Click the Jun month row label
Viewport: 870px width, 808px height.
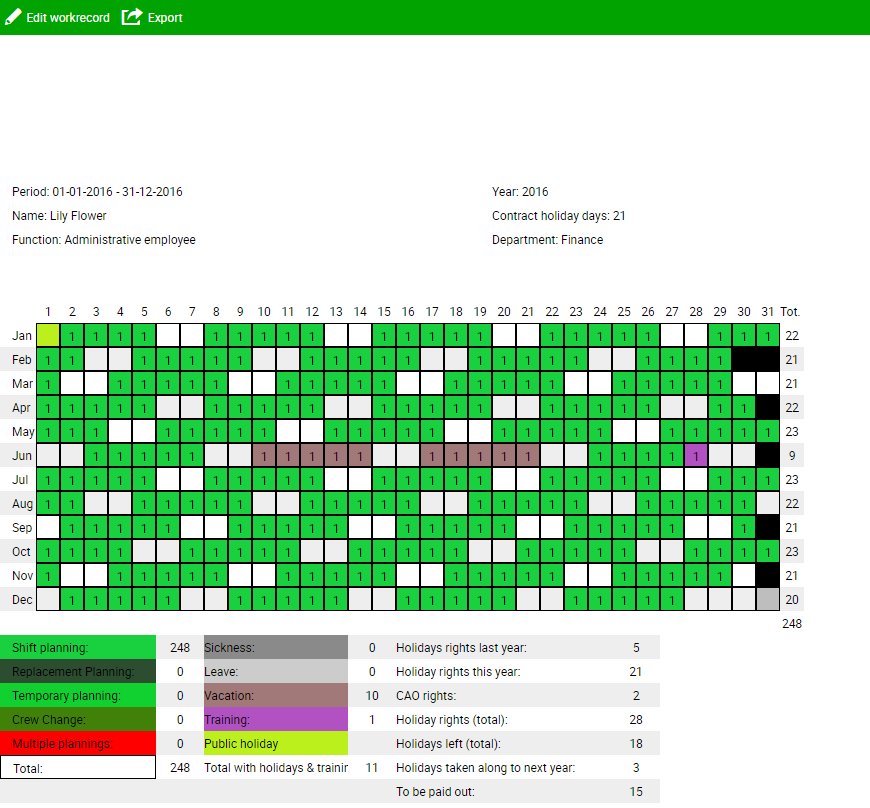click(21, 456)
